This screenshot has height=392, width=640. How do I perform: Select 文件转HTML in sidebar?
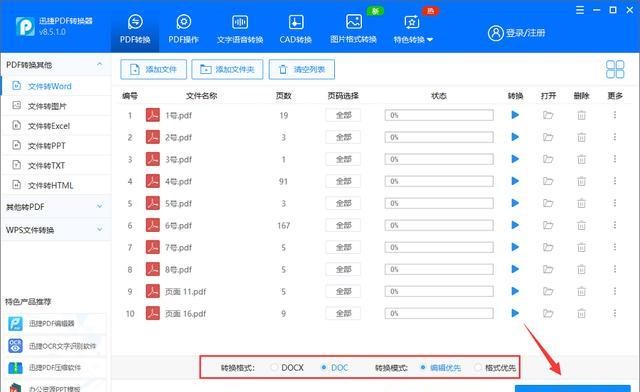56,185
